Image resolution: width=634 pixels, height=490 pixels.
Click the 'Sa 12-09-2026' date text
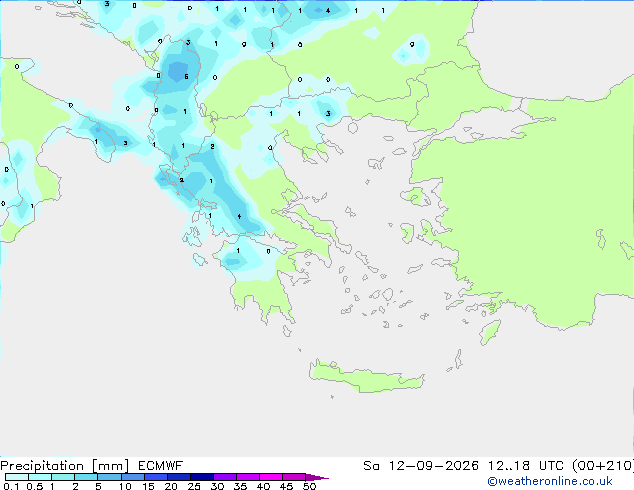pos(421,466)
